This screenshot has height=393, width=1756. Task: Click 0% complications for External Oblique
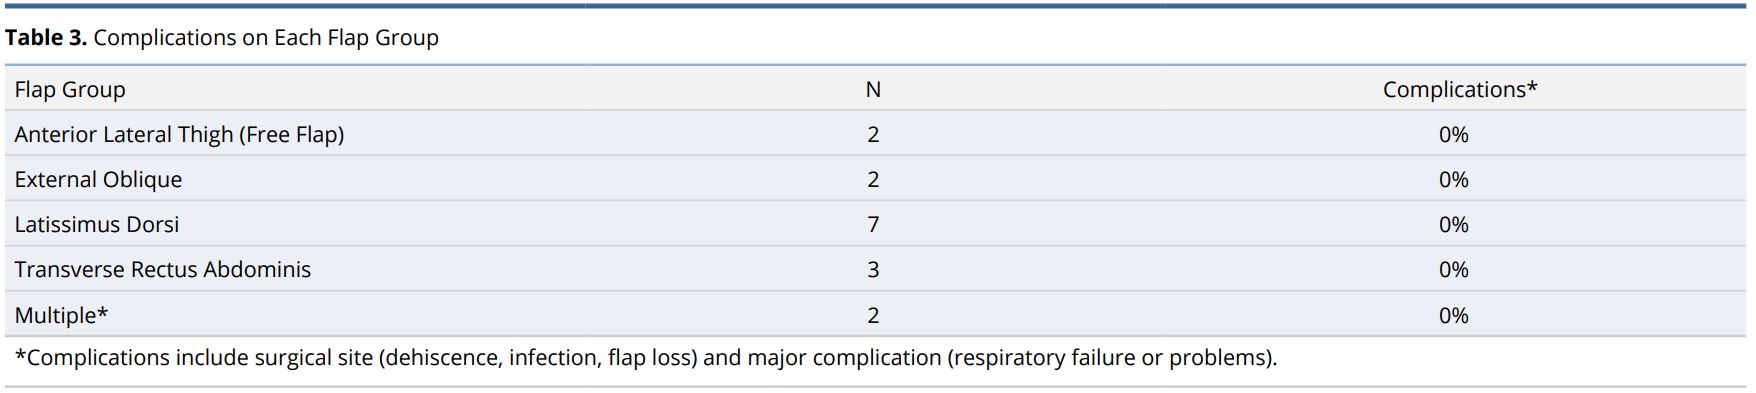coord(1454,180)
